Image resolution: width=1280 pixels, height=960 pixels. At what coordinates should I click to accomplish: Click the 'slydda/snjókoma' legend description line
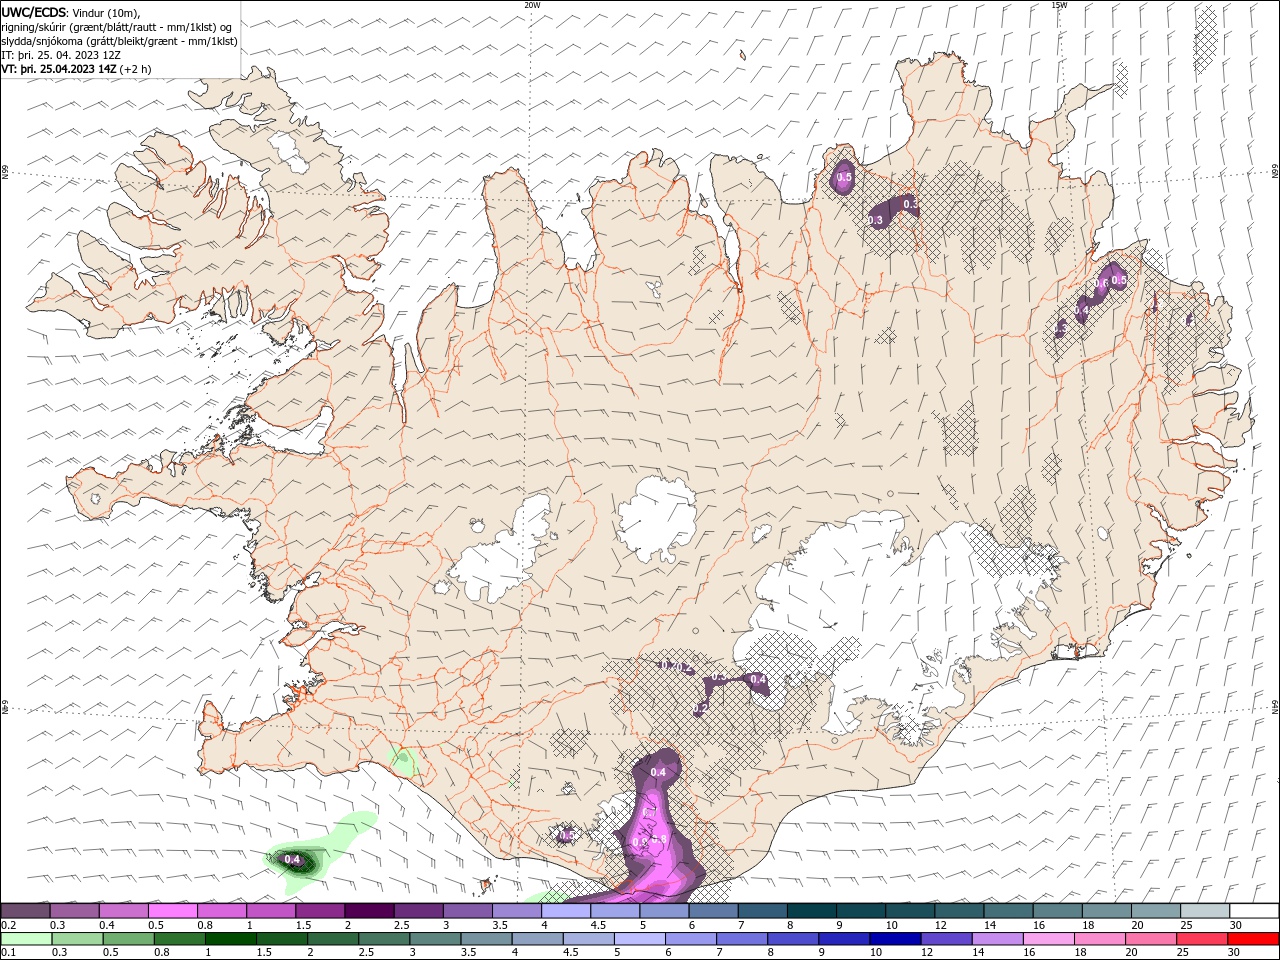[119, 41]
